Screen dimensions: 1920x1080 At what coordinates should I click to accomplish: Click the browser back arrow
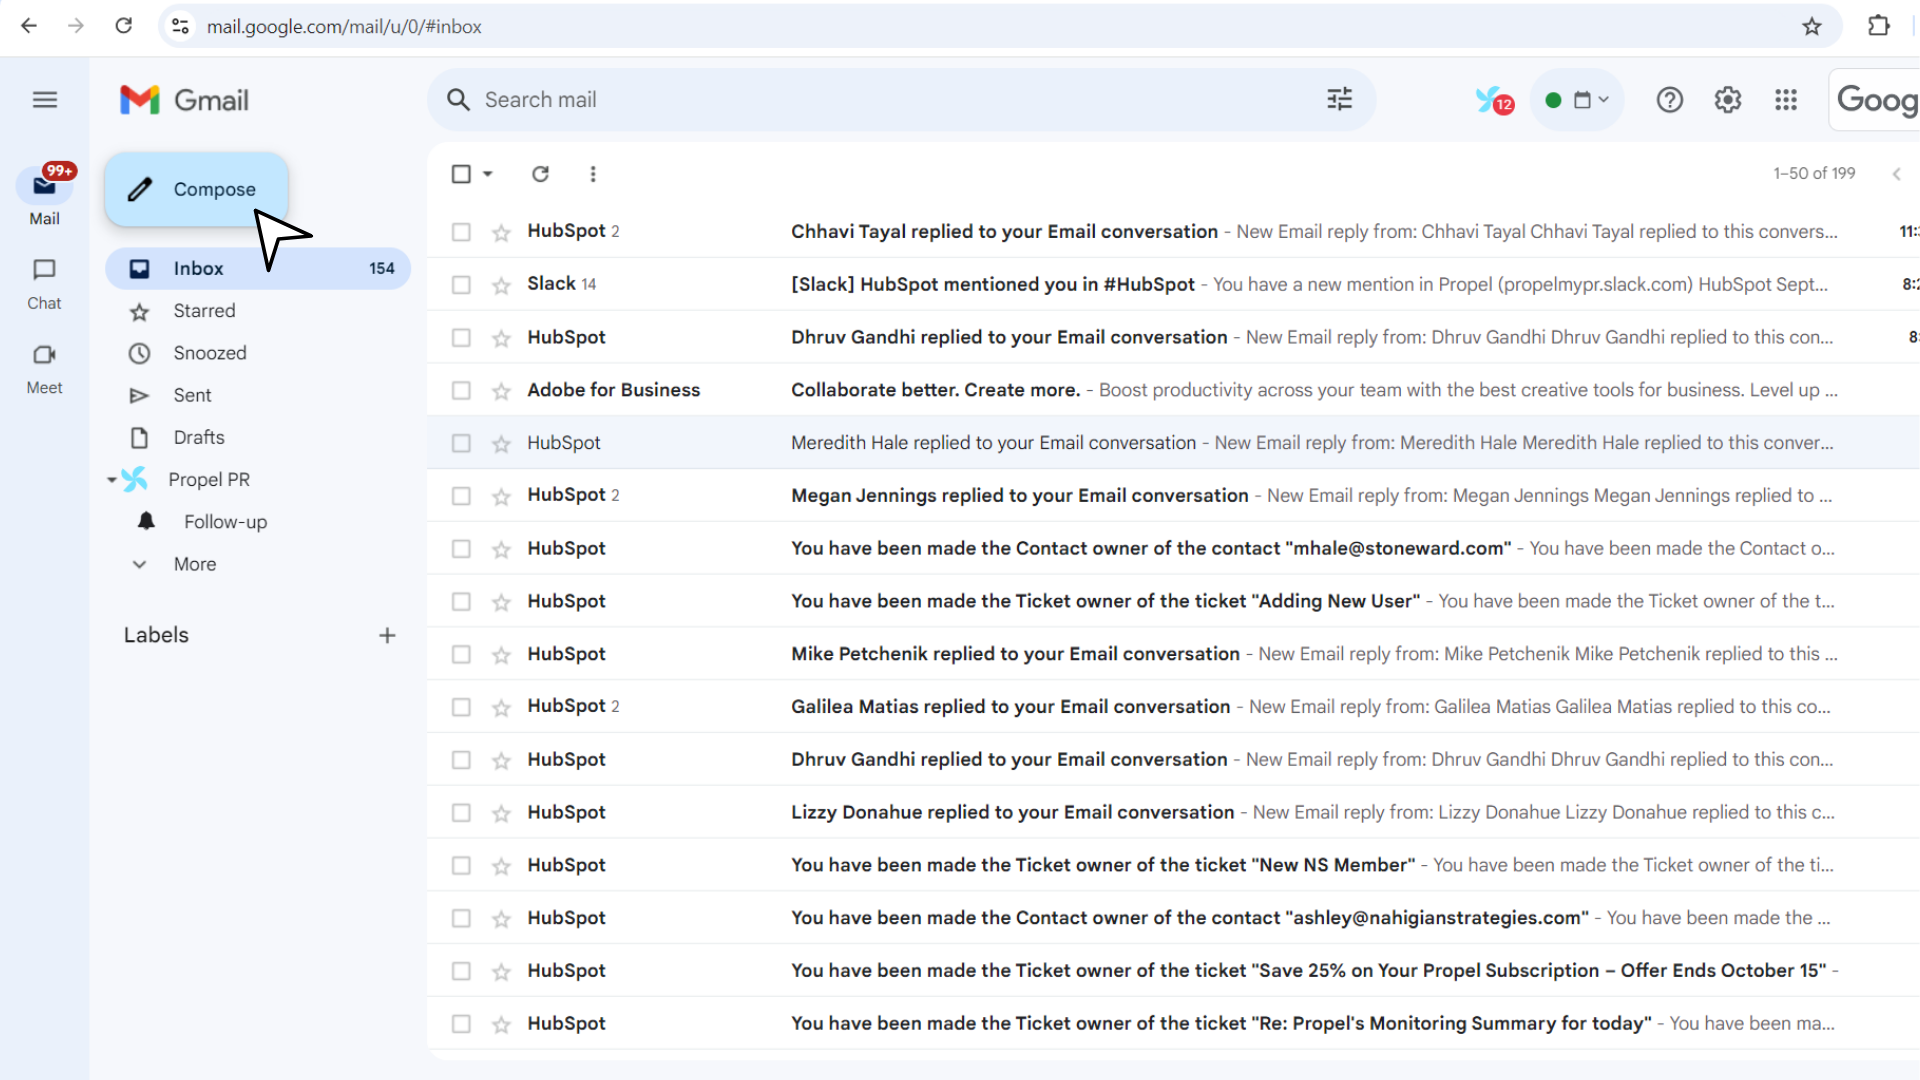pyautogui.click(x=29, y=26)
